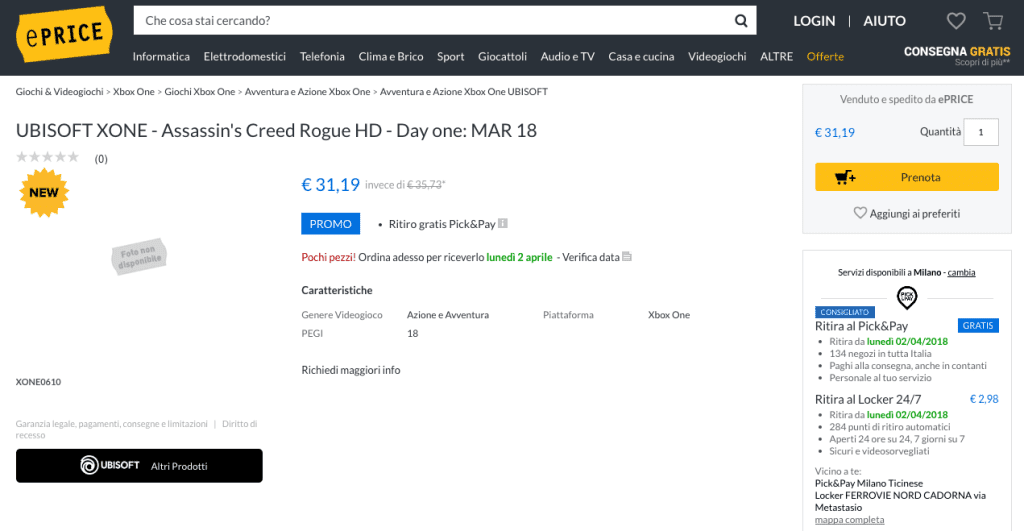The width and height of the screenshot is (1024, 531).
Task: Click the struck-through price '€ 35,73'
Action: tap(424, 185)
